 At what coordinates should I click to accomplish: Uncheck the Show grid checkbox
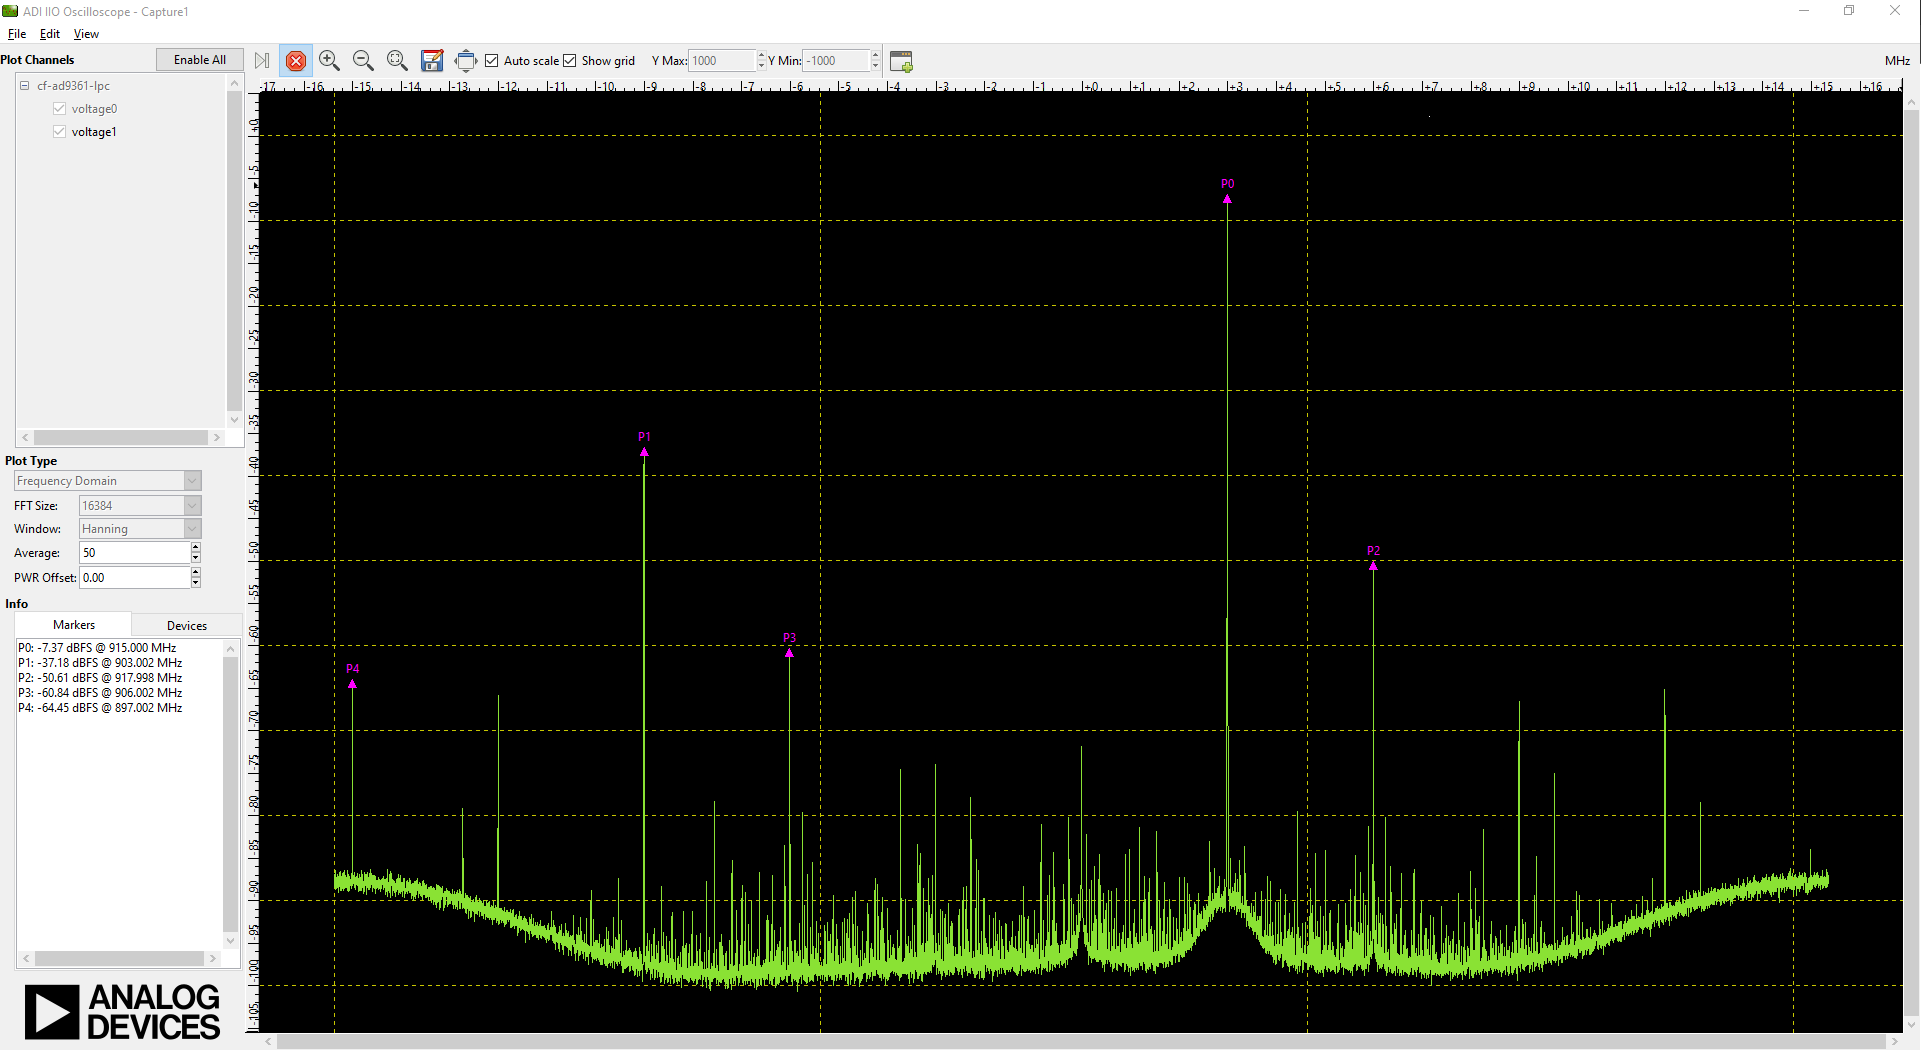point(570,61)
